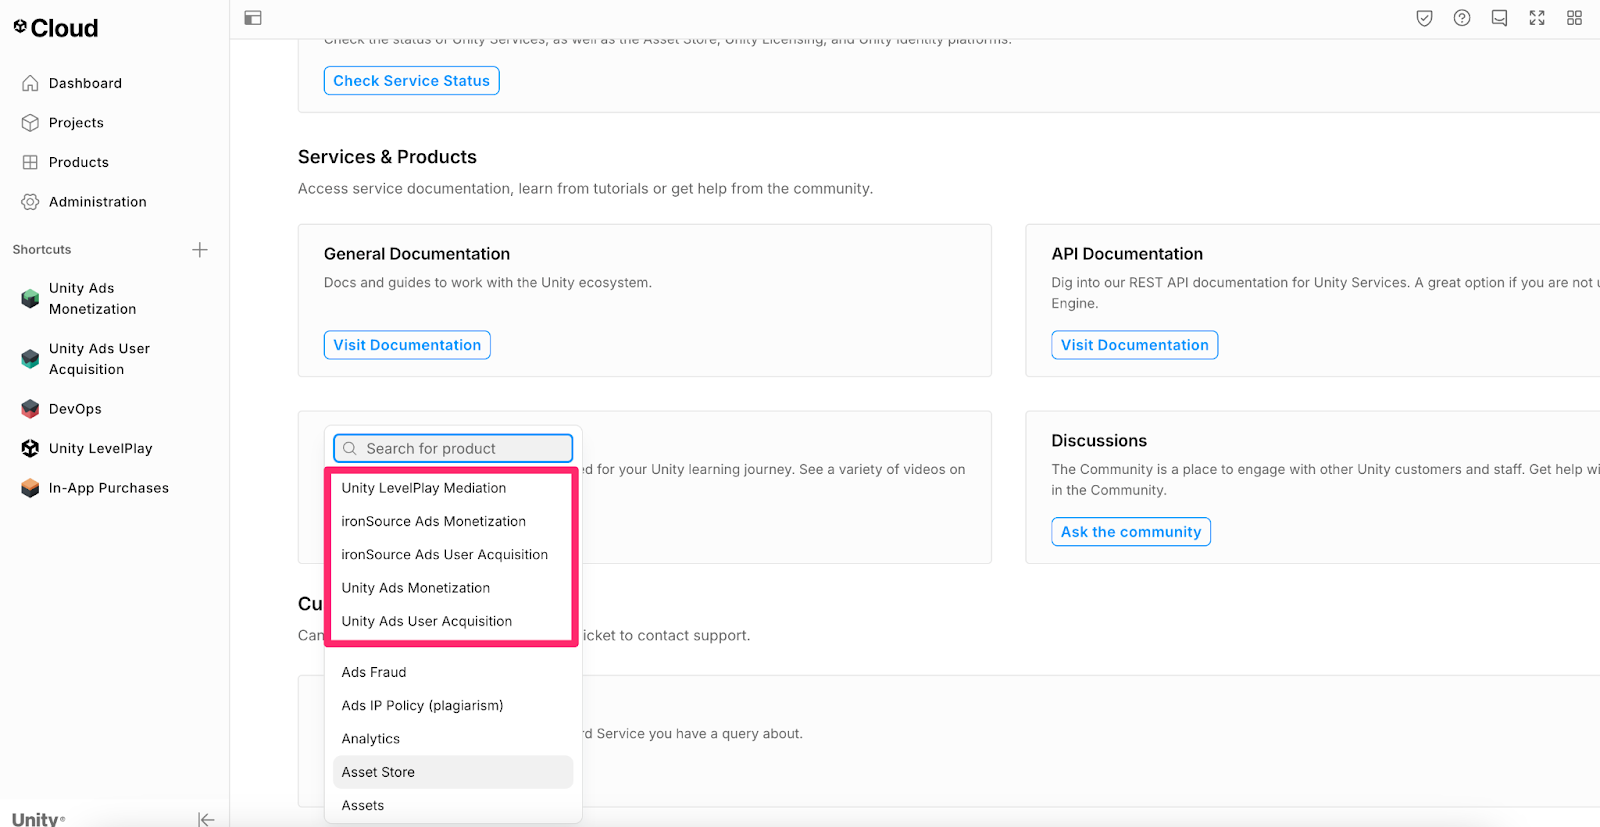Click the API Documentation card heading

click(1127, 254)
